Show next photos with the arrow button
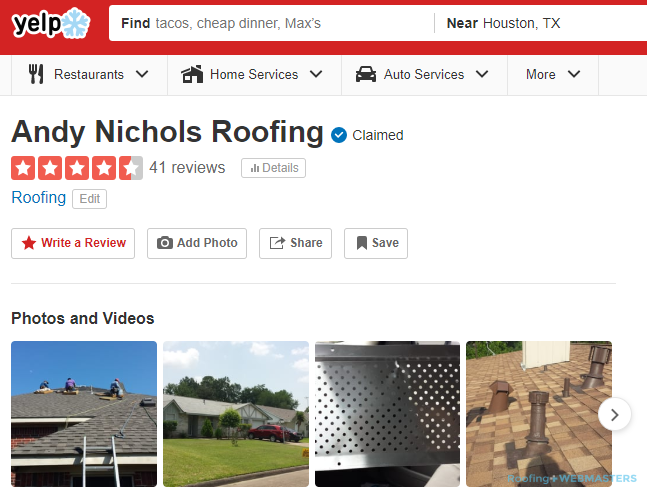The width and height of the screenshot is (647, 494). (x=614, y=414)
